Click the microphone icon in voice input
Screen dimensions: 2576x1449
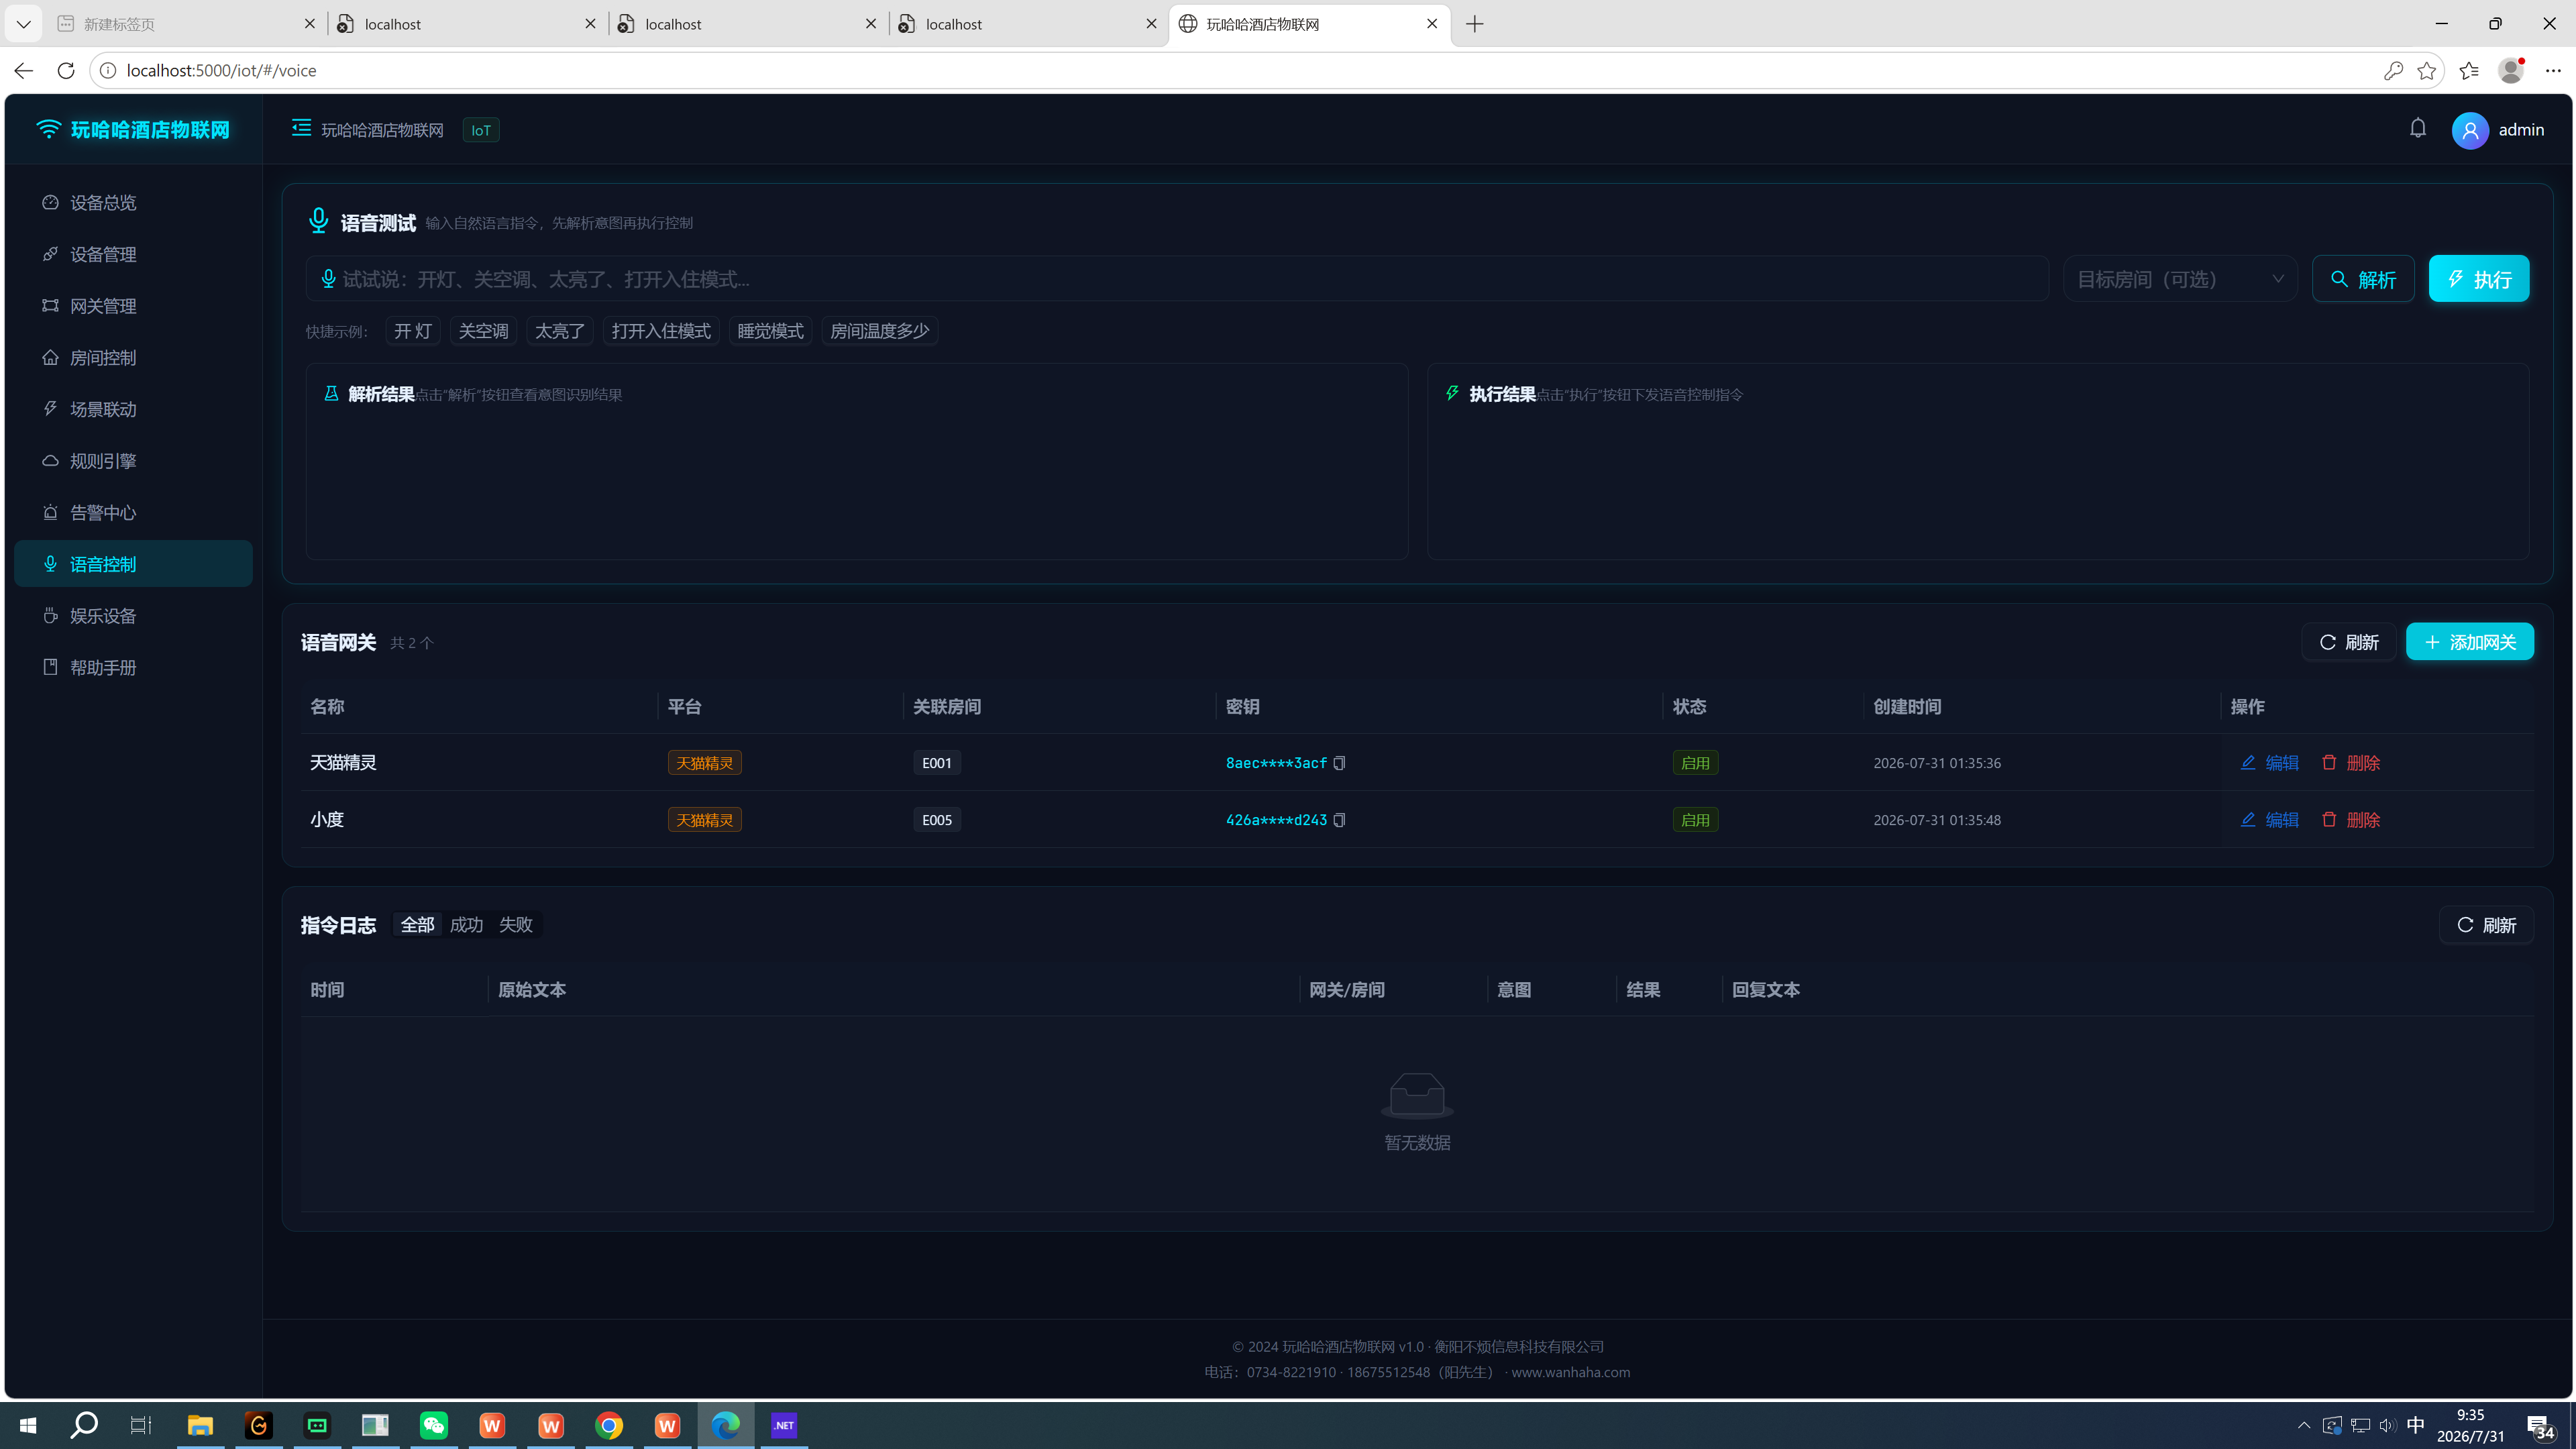tap(328, 279)
